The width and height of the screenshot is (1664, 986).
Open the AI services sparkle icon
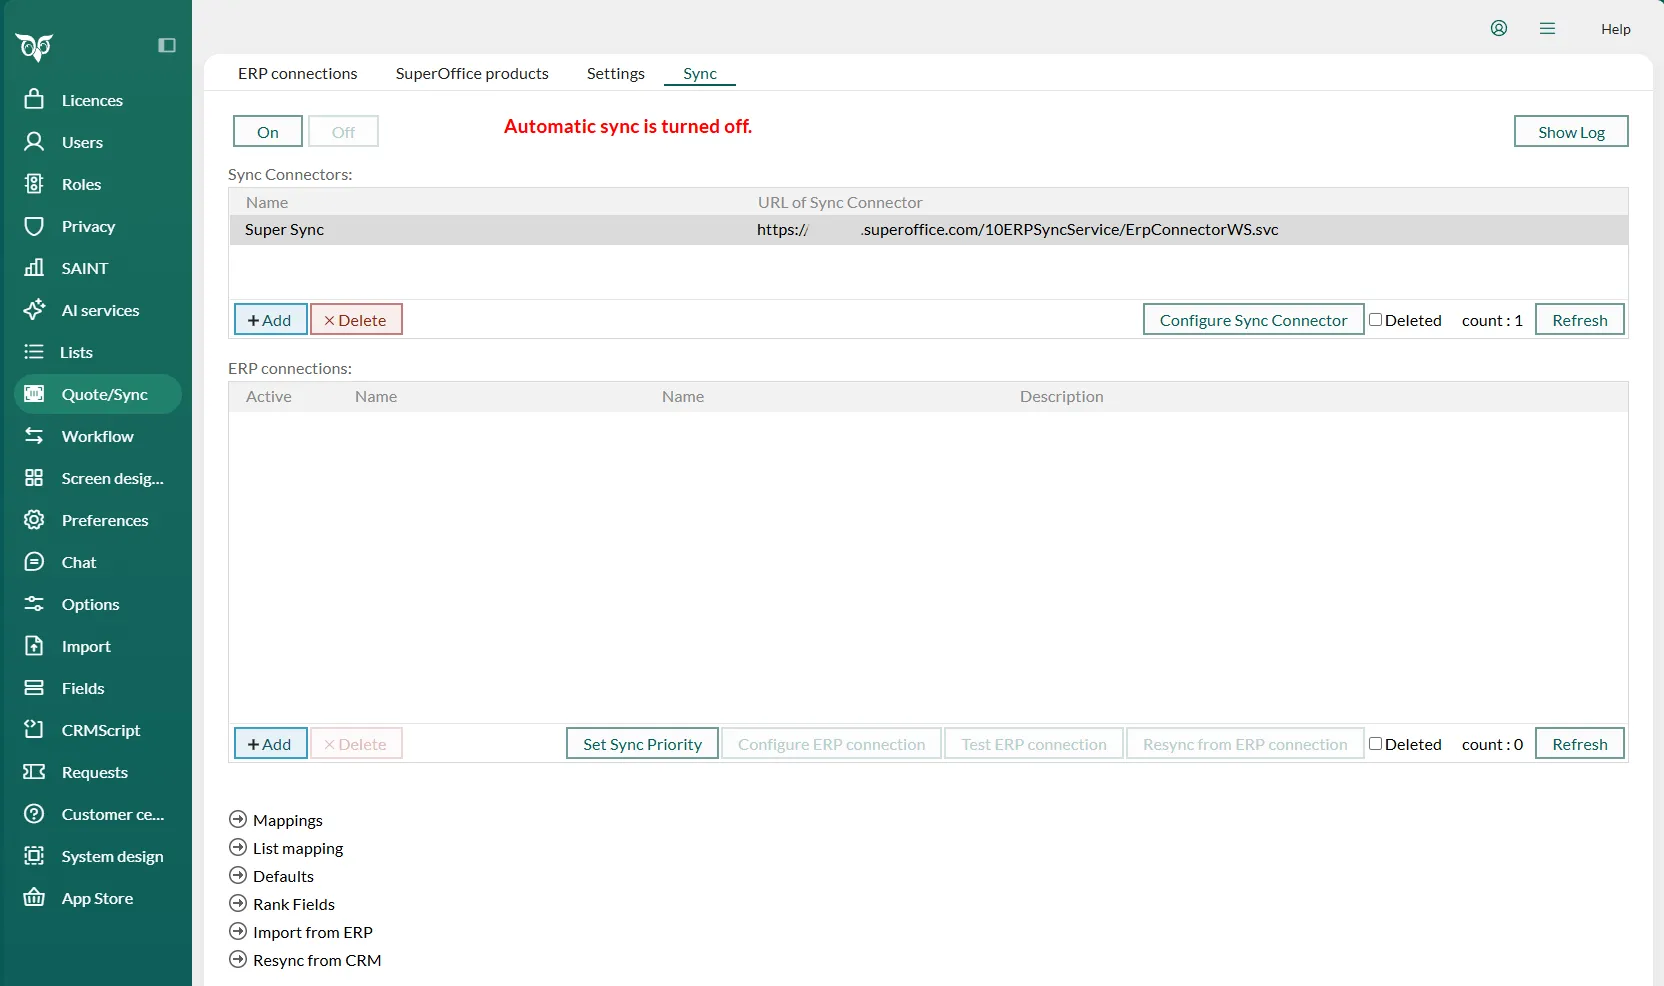pos(34,310)
